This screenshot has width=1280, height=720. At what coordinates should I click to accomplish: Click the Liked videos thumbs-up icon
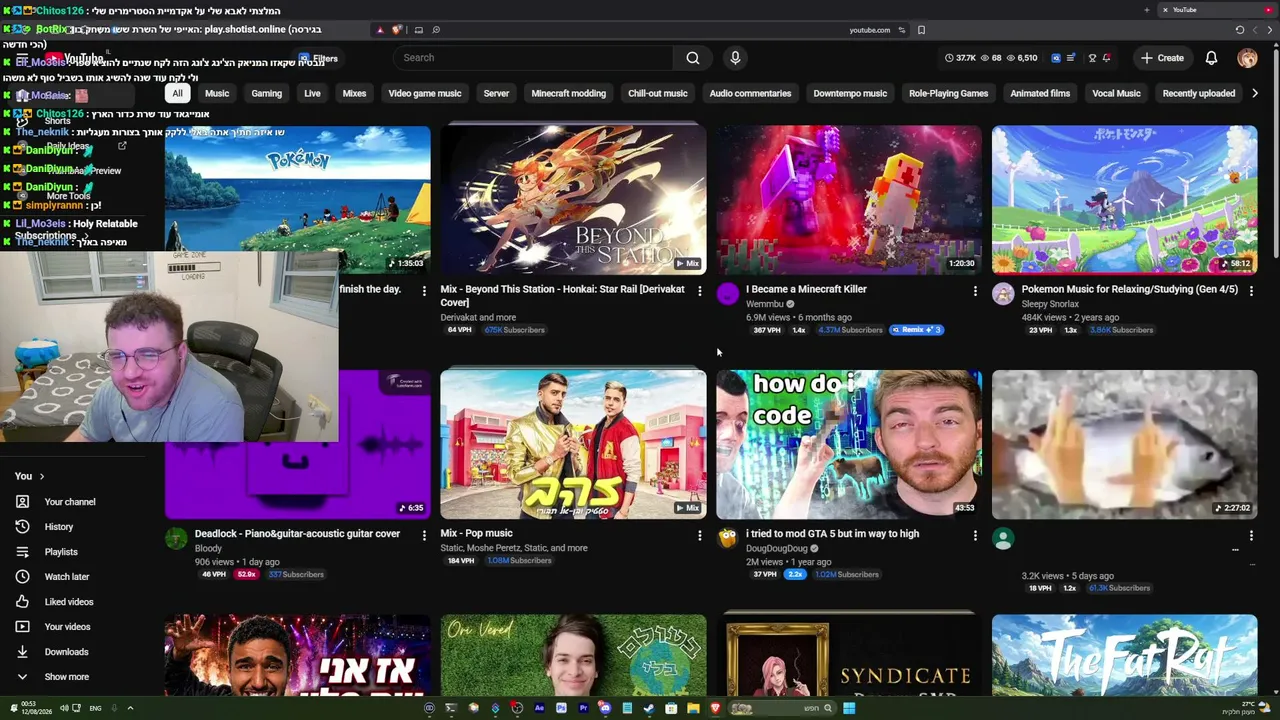pyautogui.click(x=22, y=602)
